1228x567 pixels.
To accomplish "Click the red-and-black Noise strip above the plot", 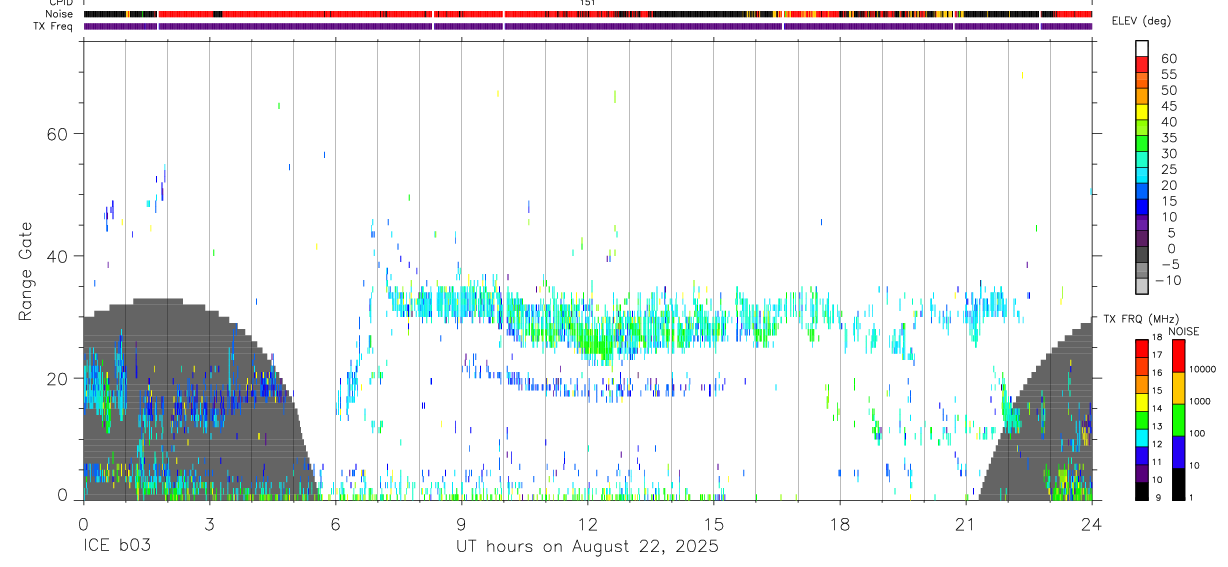I will pyautogui.click(x=588, y=14).
